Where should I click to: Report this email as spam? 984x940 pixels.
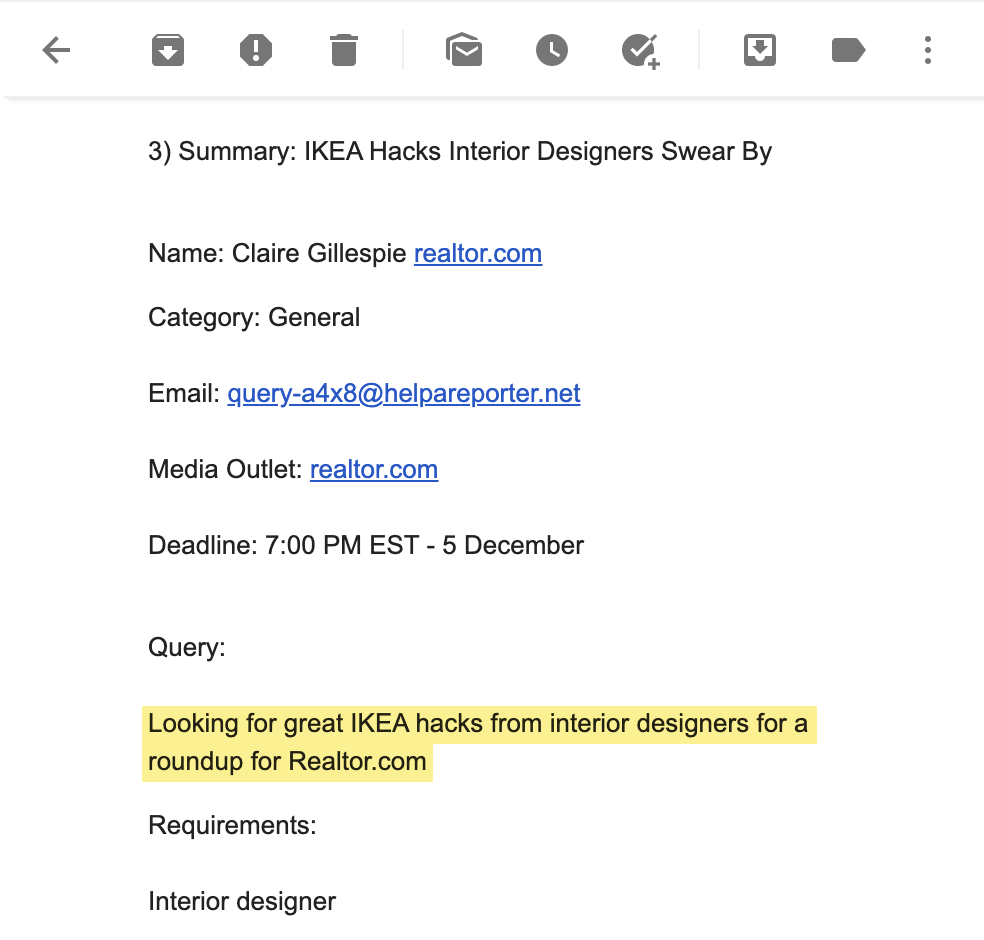[256, 50]
